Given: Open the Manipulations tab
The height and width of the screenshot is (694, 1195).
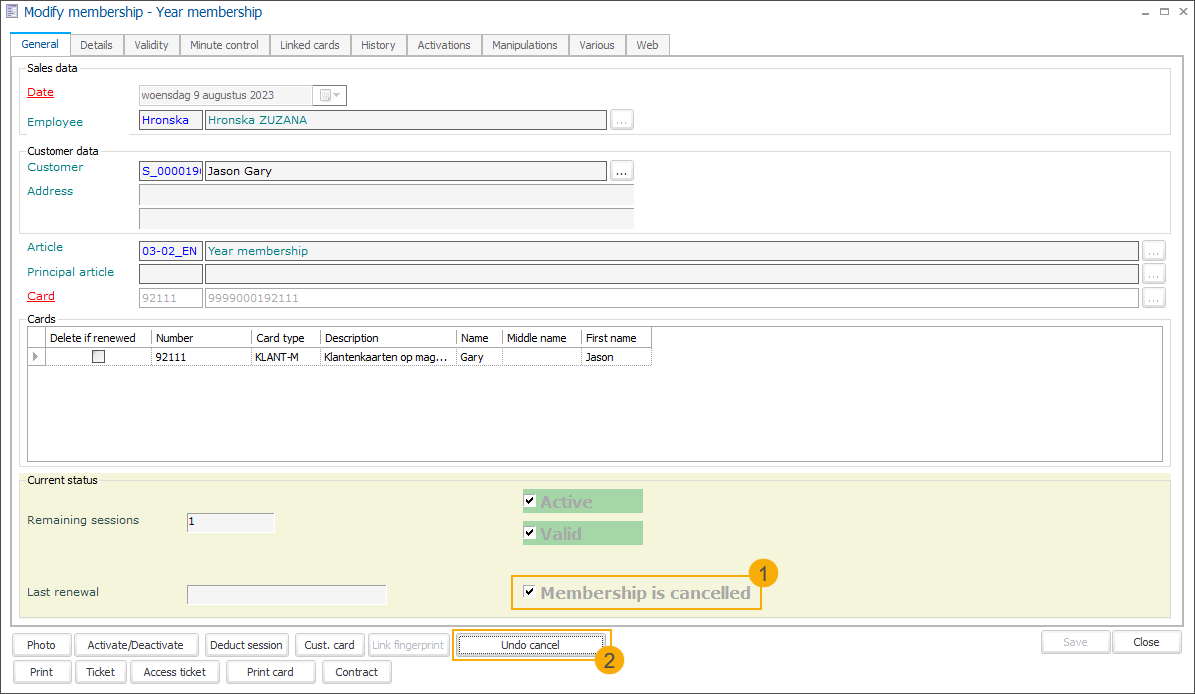Looking at the screenshot, I should pos(524,45).
